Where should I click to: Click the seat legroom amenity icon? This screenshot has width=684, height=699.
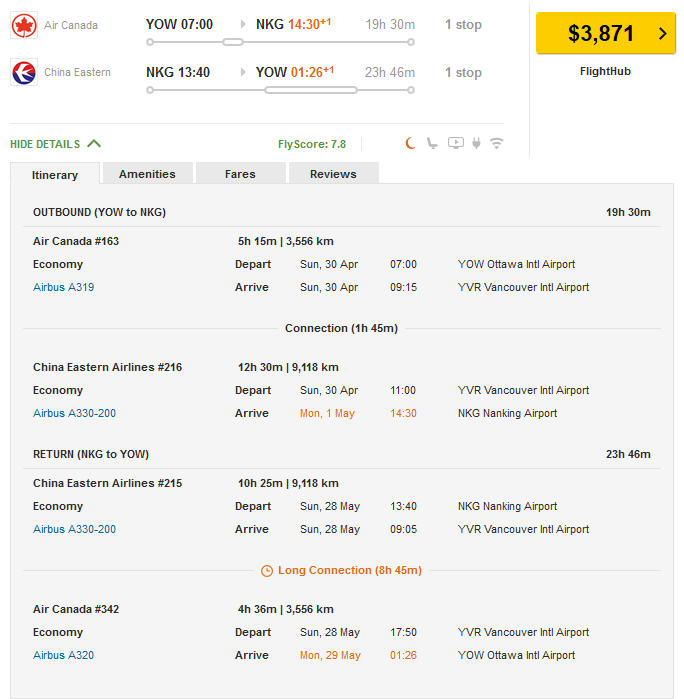pos(432,143)
